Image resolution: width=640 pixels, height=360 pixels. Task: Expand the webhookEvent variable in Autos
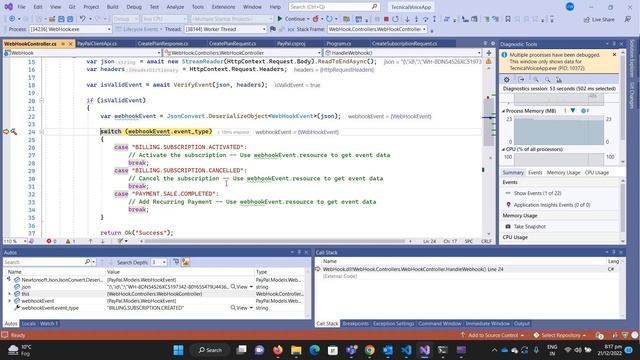click(10, 301)
